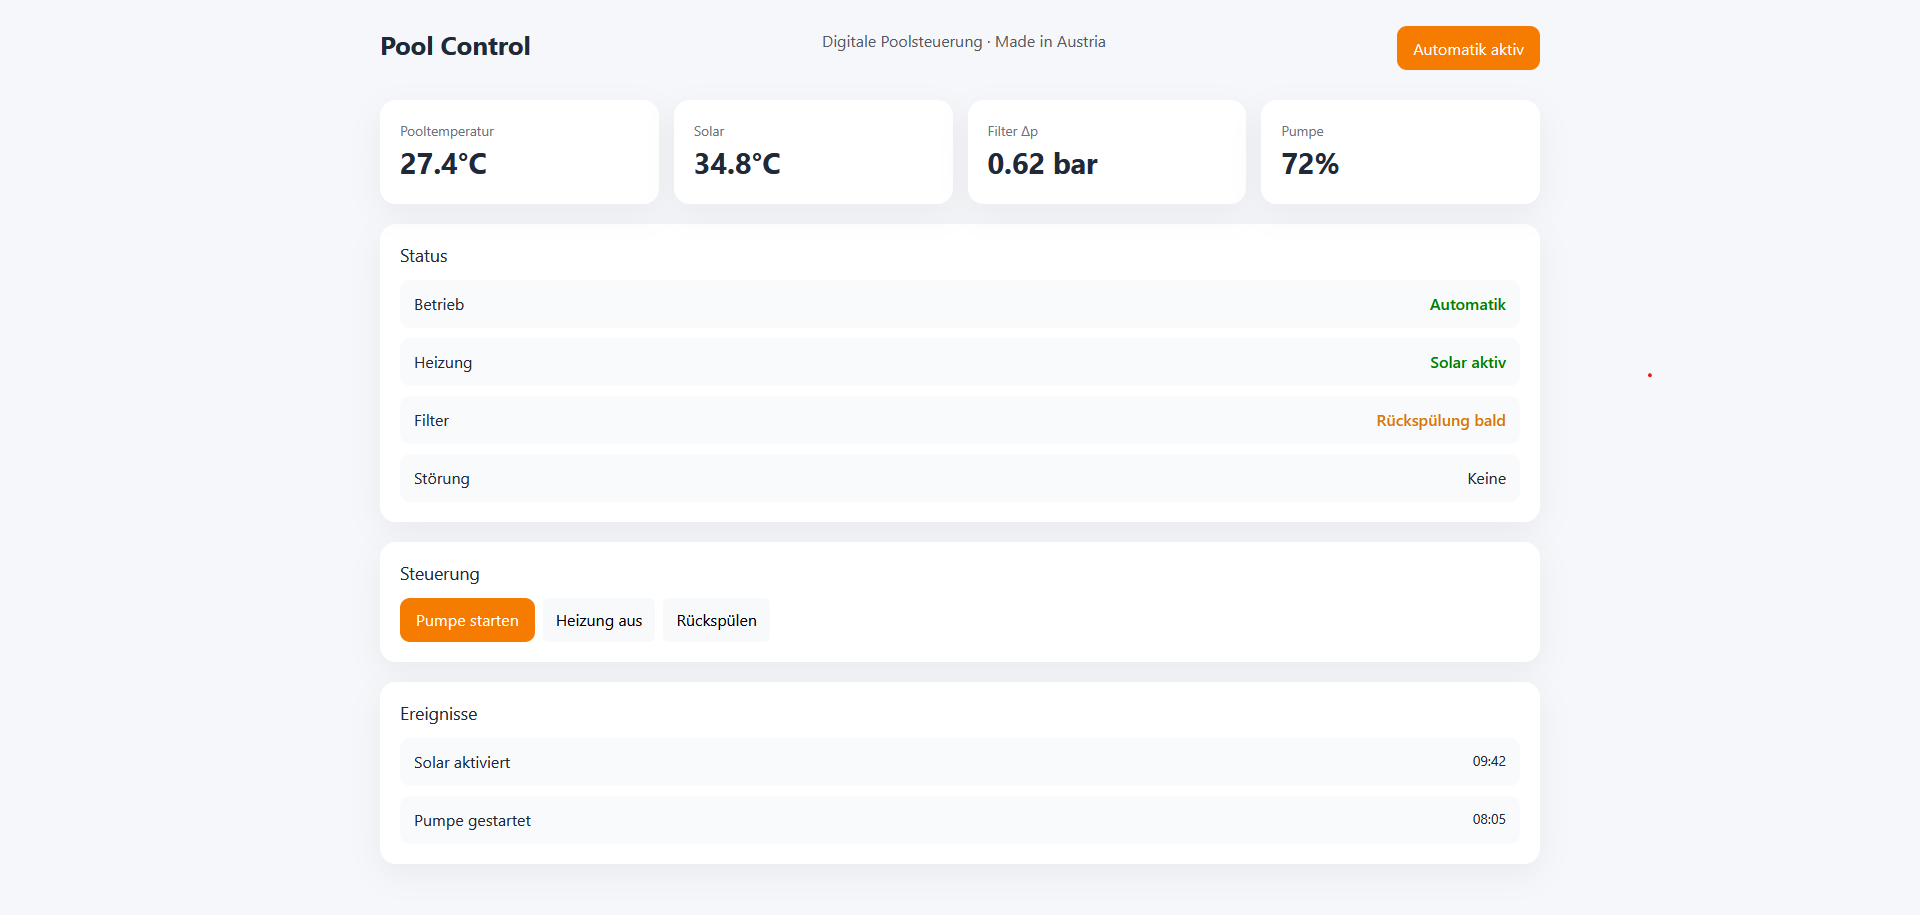1920x915 pixels.
Task: Click the green Automatik status value
Action: 1467,304
